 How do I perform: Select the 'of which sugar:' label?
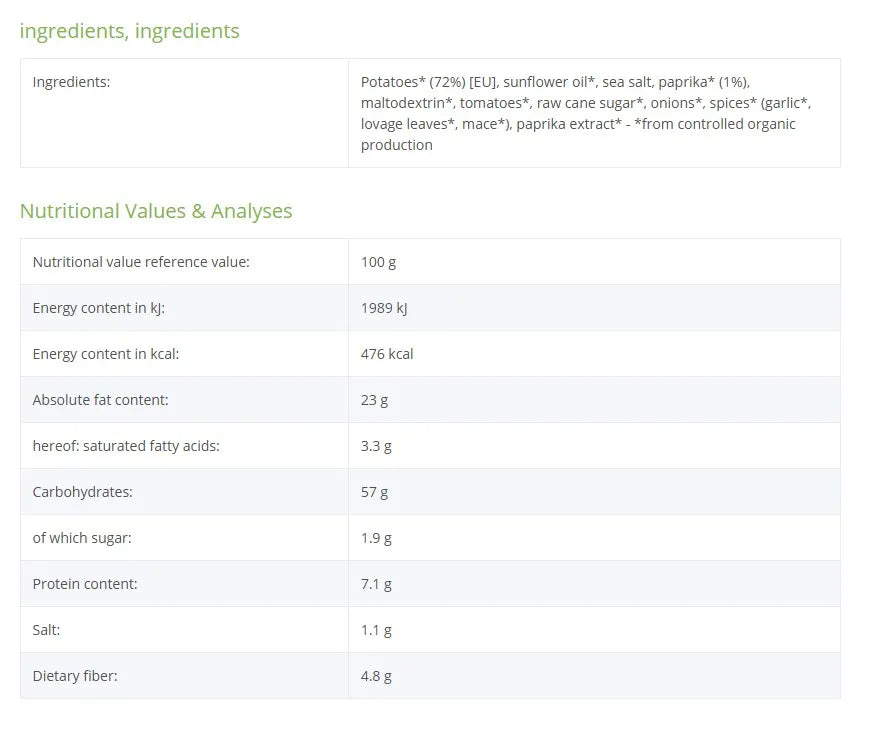[82, 538]
